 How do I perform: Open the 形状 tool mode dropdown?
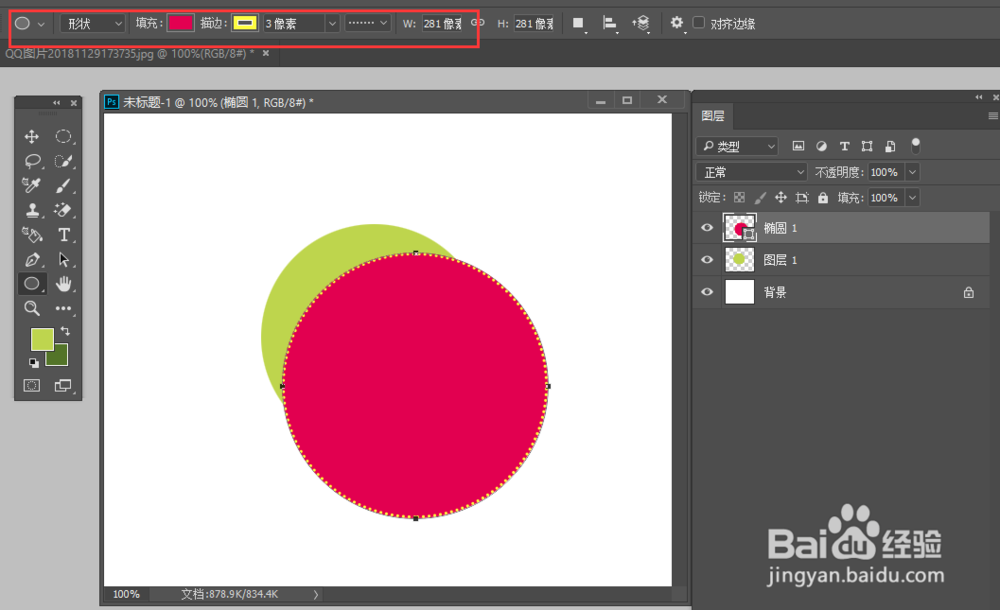point(92,24)
